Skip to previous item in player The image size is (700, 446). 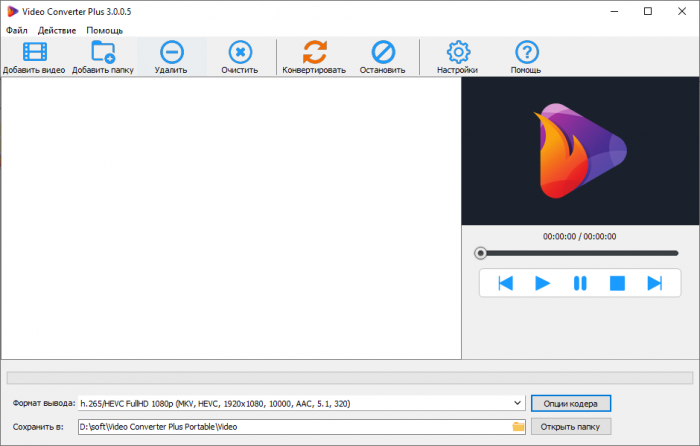click(x=505, y=283)
